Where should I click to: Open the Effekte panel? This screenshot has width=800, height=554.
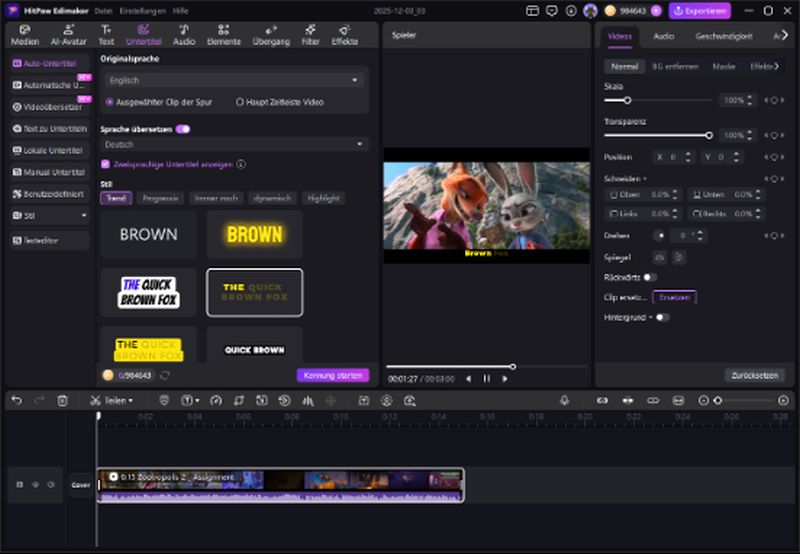(344, 35)
